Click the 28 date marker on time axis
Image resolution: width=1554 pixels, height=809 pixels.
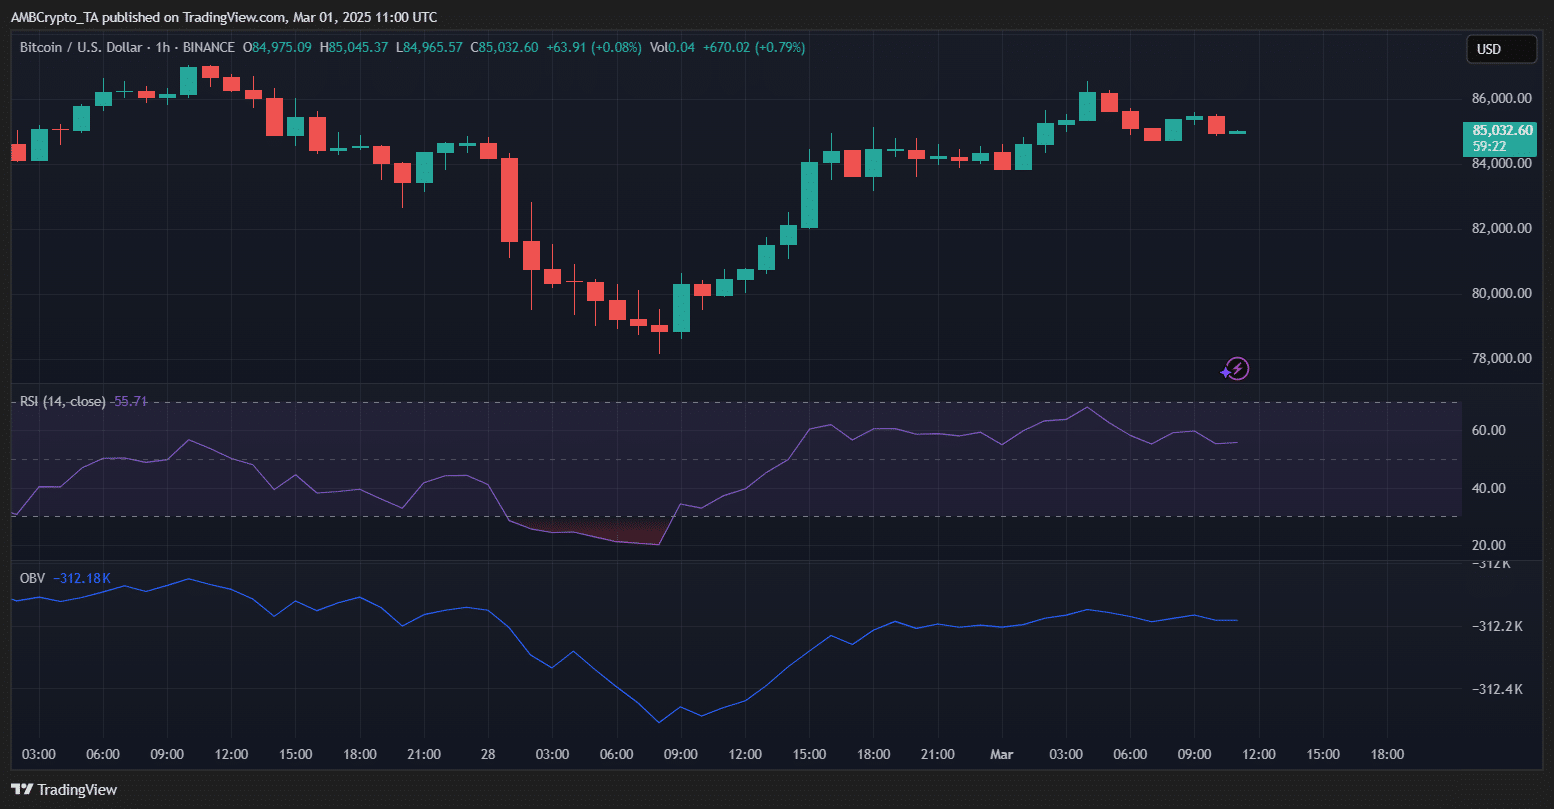coord(488,754)
